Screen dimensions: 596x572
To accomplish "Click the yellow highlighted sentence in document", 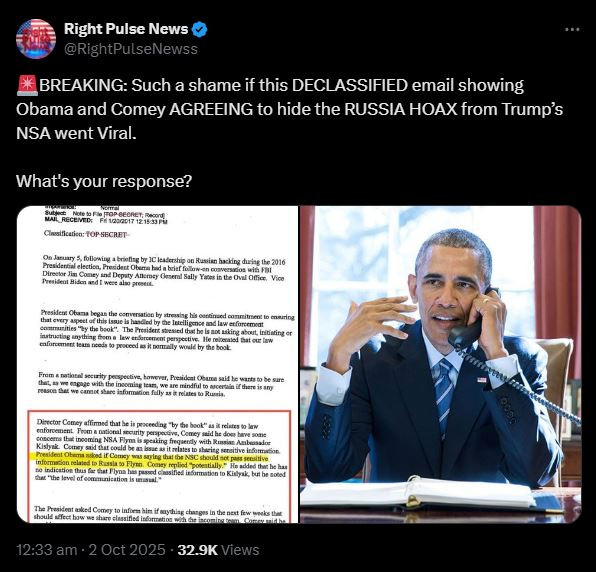I will (x=152, y=461).
